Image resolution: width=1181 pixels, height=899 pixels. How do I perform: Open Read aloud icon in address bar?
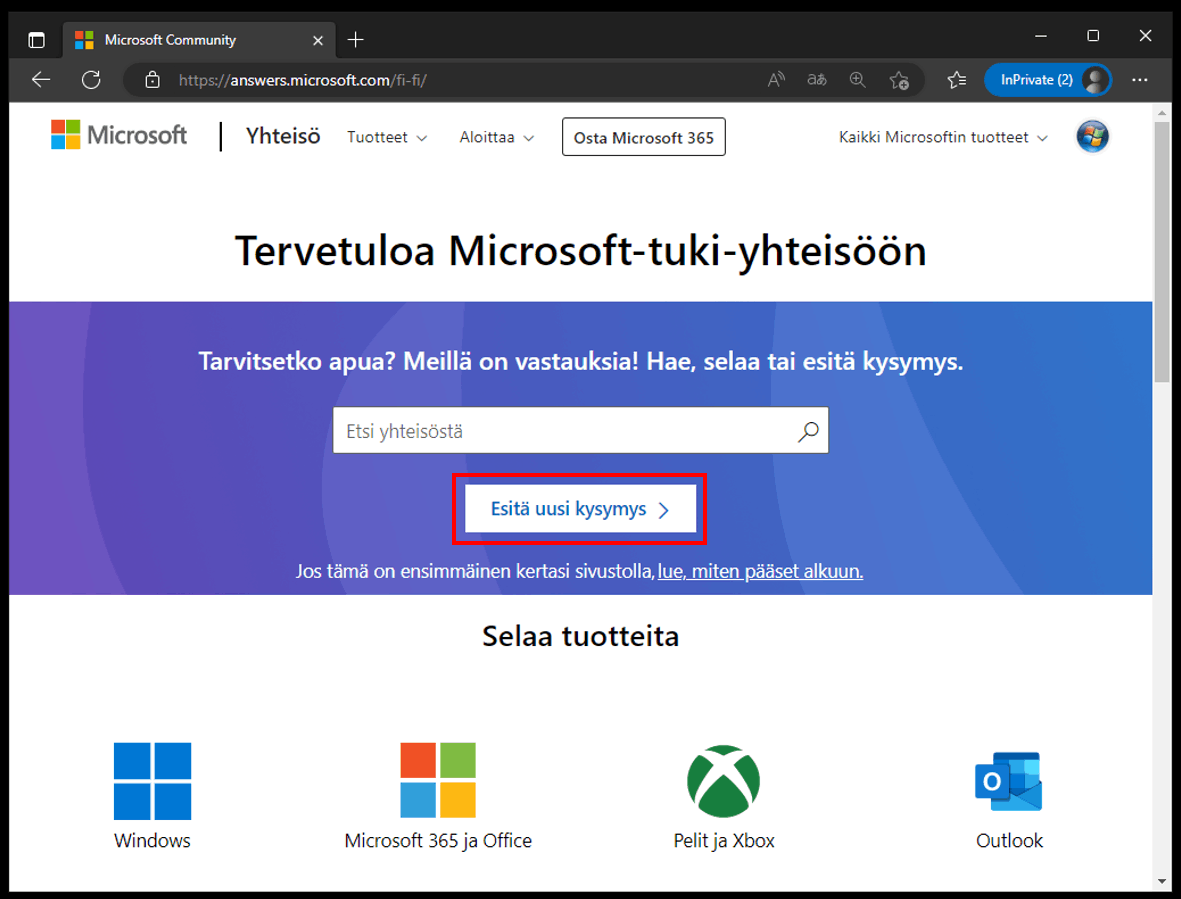tap(776, 80)
